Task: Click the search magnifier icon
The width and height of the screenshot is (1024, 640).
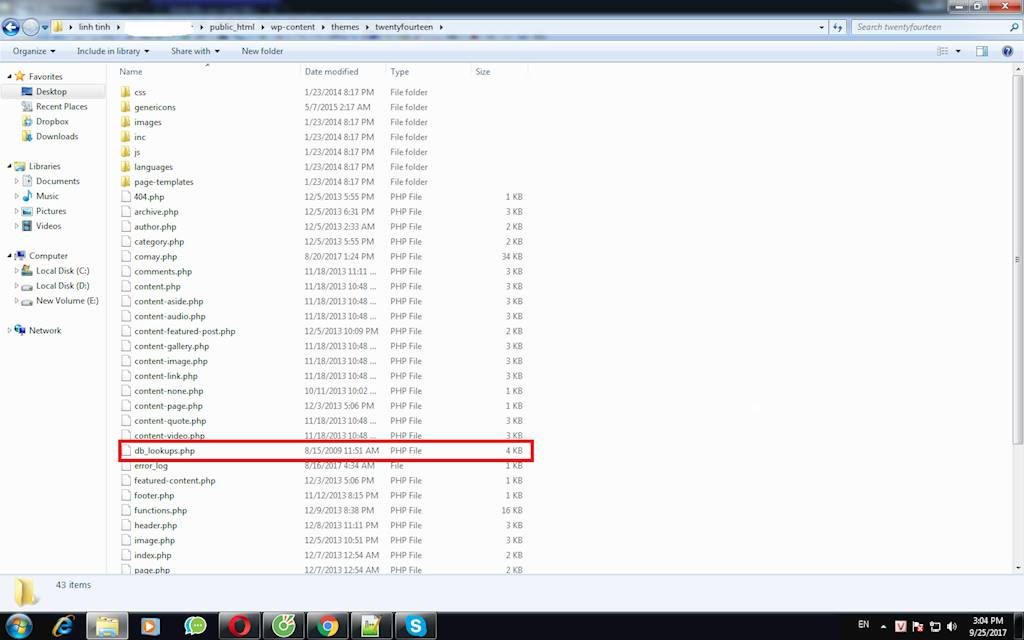Action: click(1014, 27)
